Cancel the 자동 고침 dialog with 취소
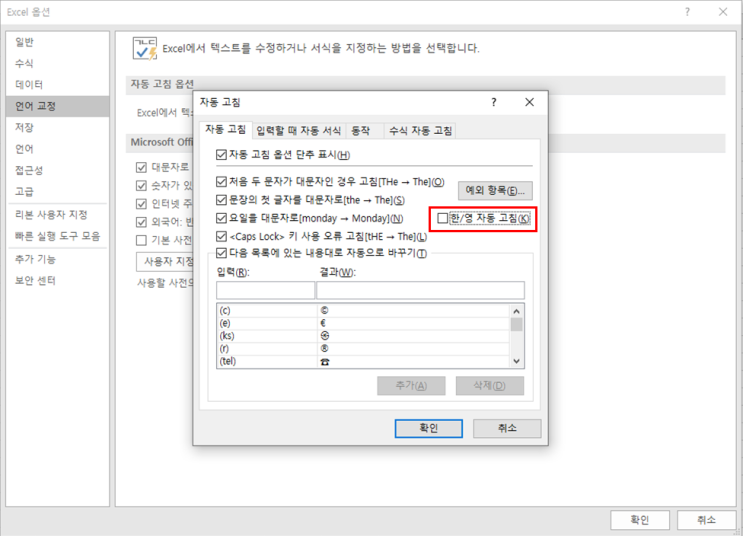 (507, 428)
